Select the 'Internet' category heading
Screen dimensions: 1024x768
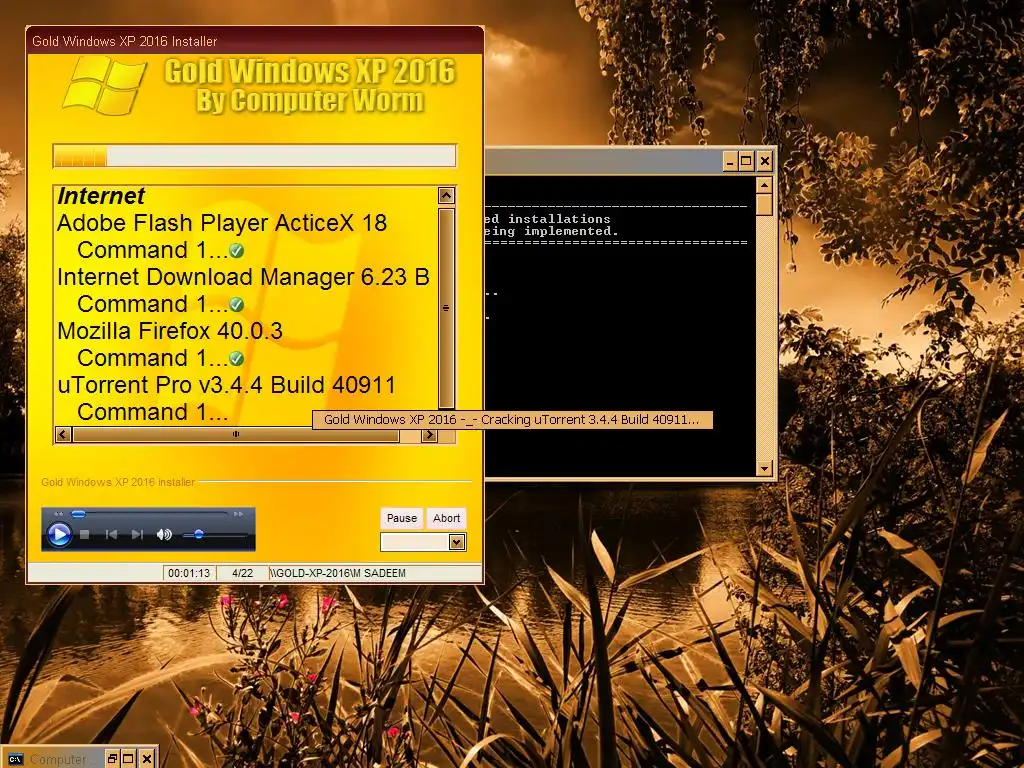(x=101, y=196)
